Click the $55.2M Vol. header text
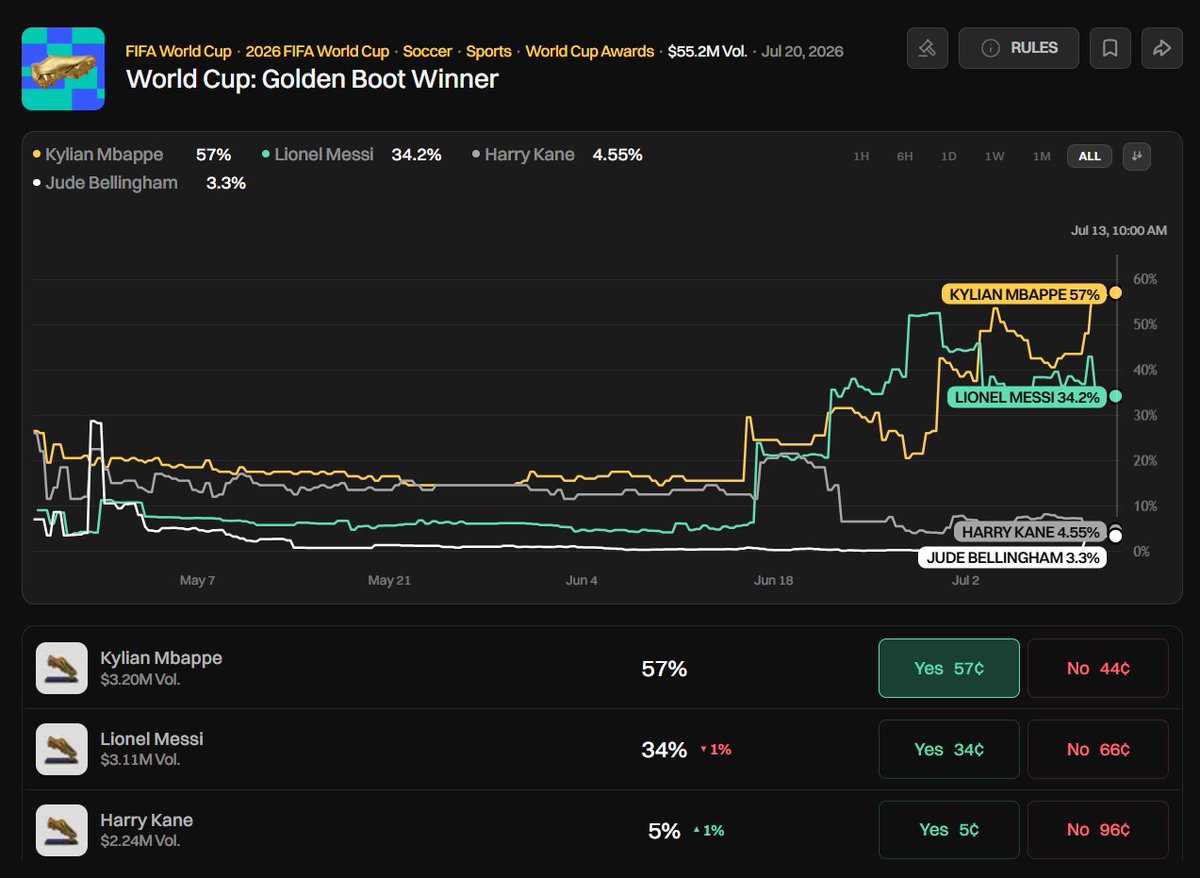The image size is (1200, 878). (x=708, y=51)
